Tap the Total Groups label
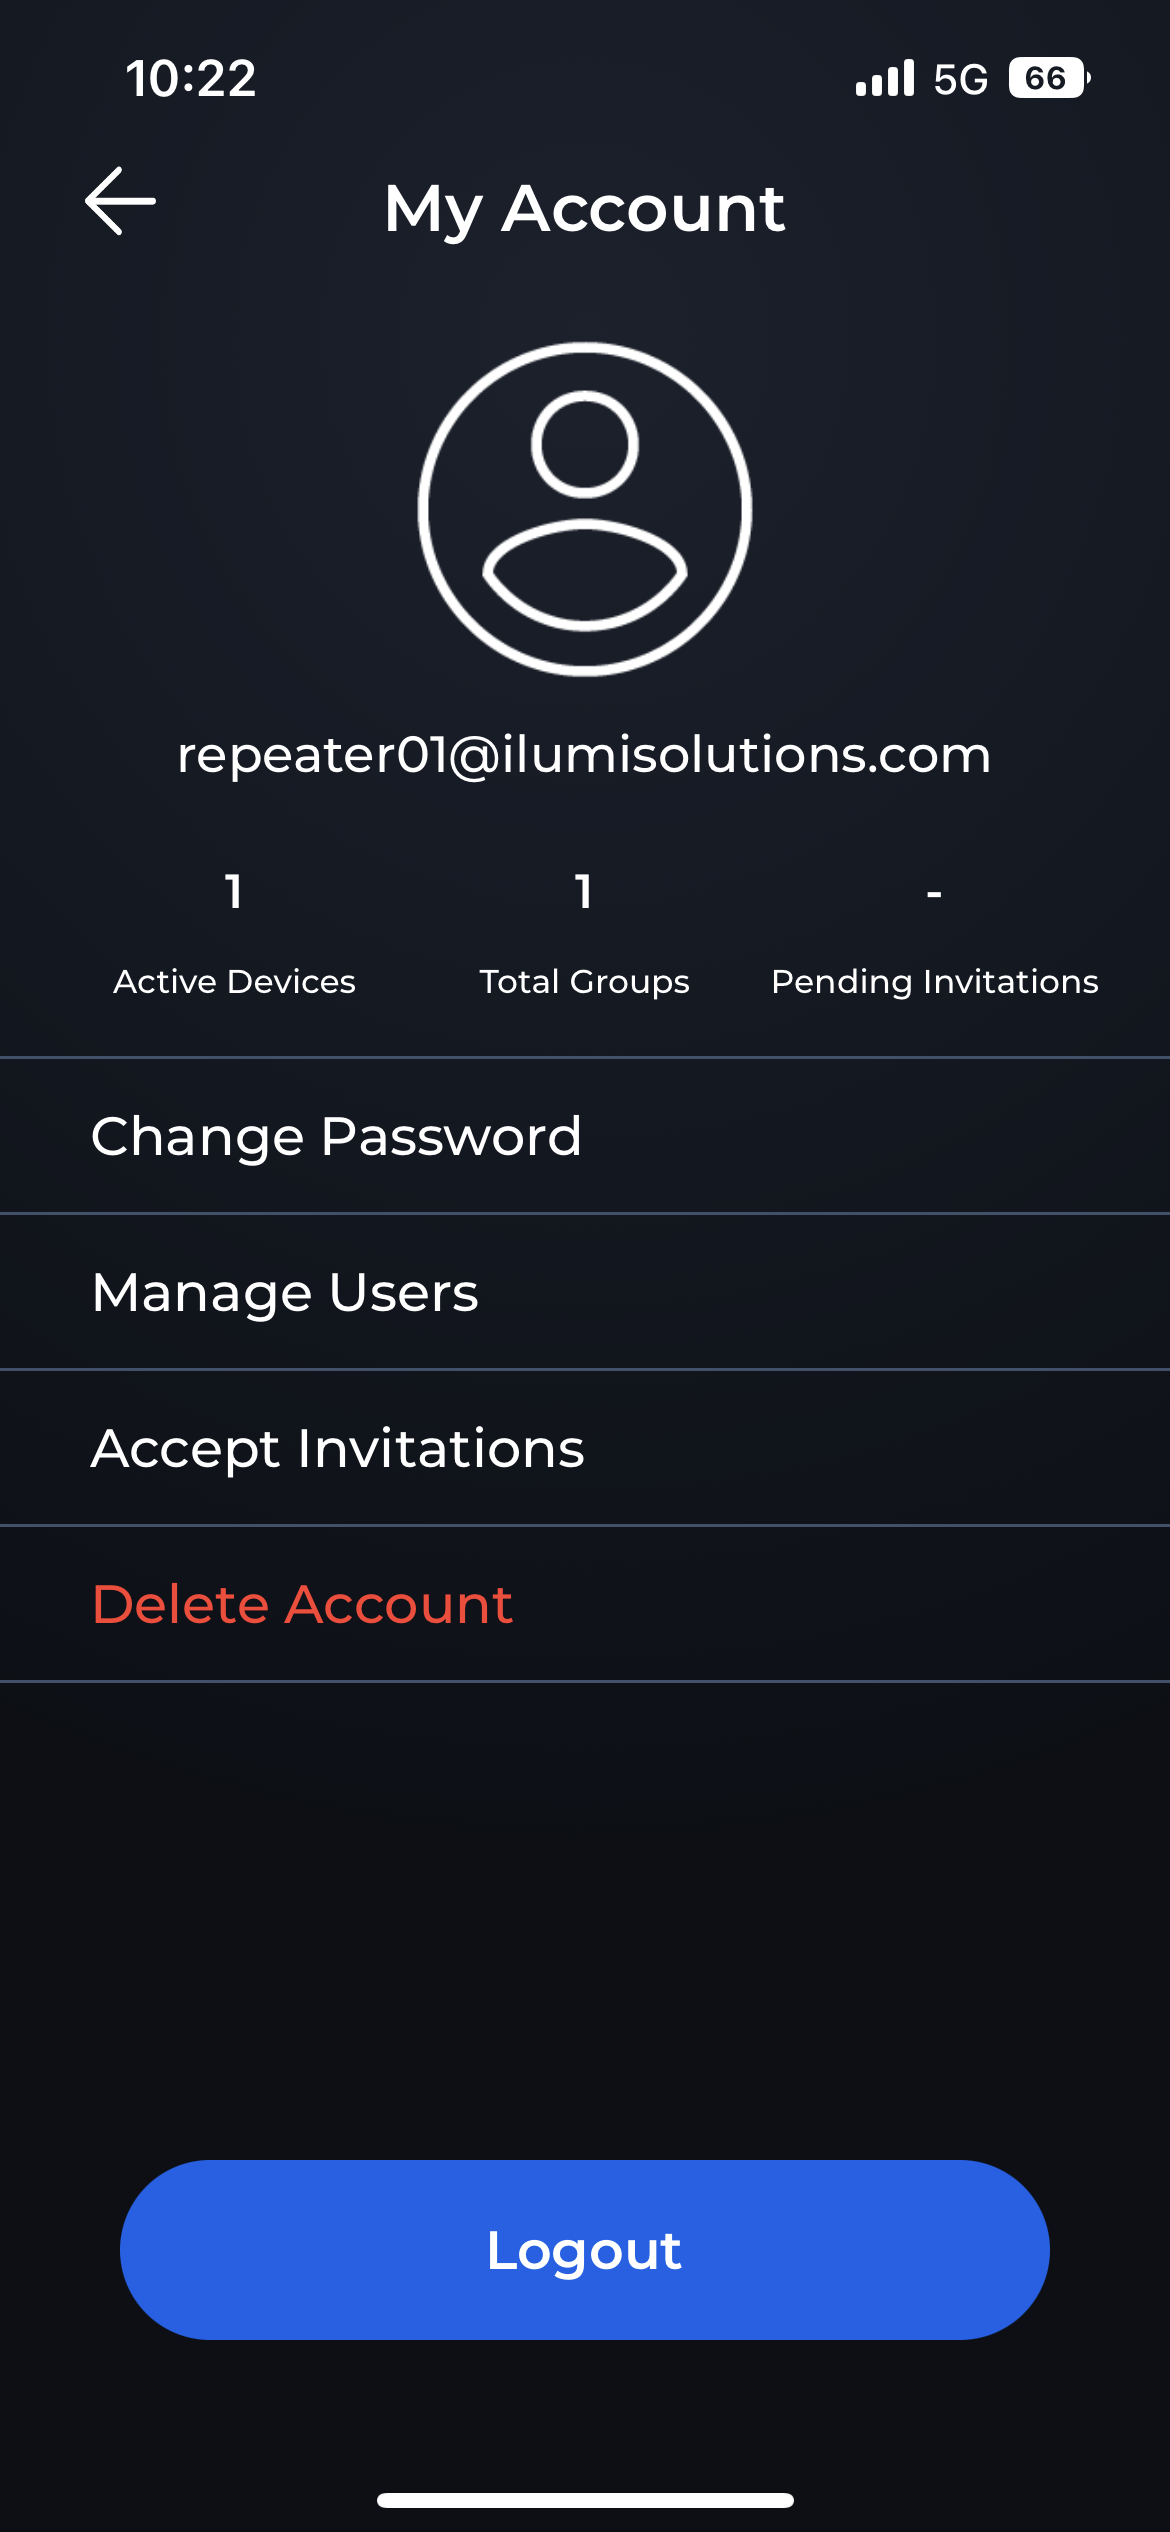This screenshot has height=2532, width=1170. click(584, 982)
